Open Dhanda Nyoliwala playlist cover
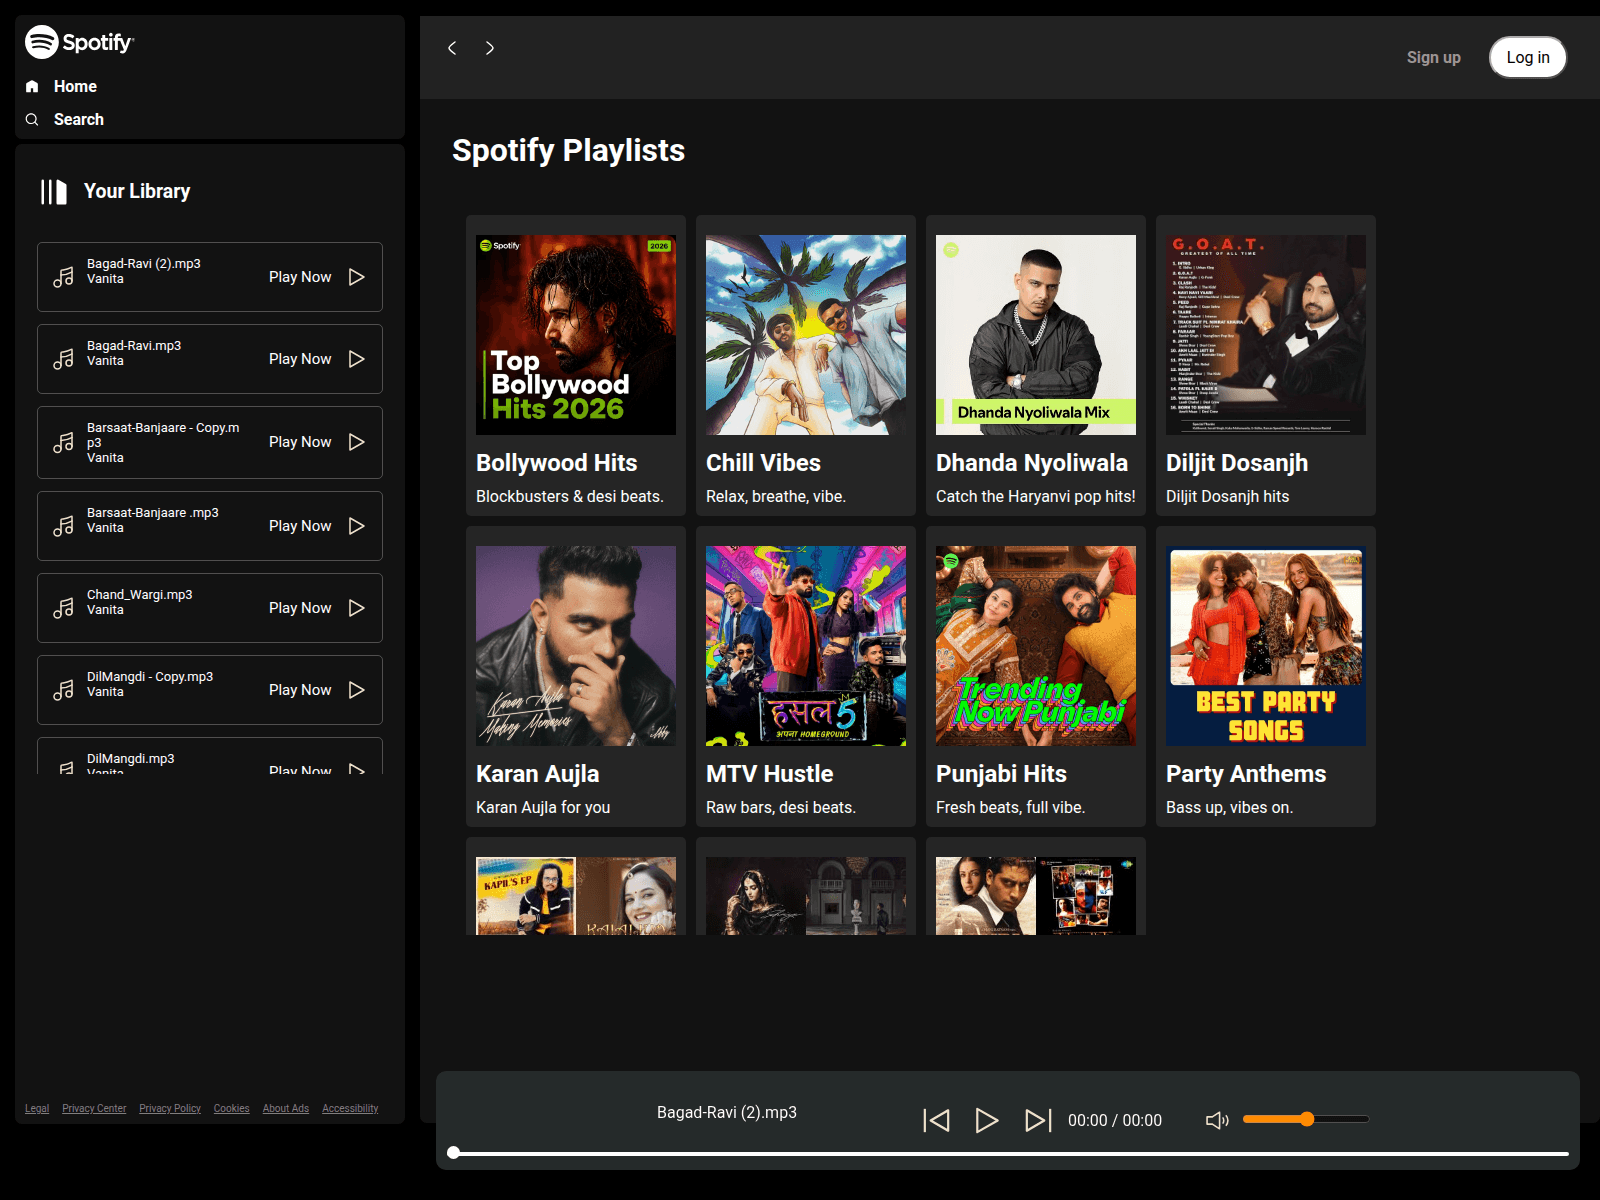The image size is (1600, 1200). coord(1036,335)
